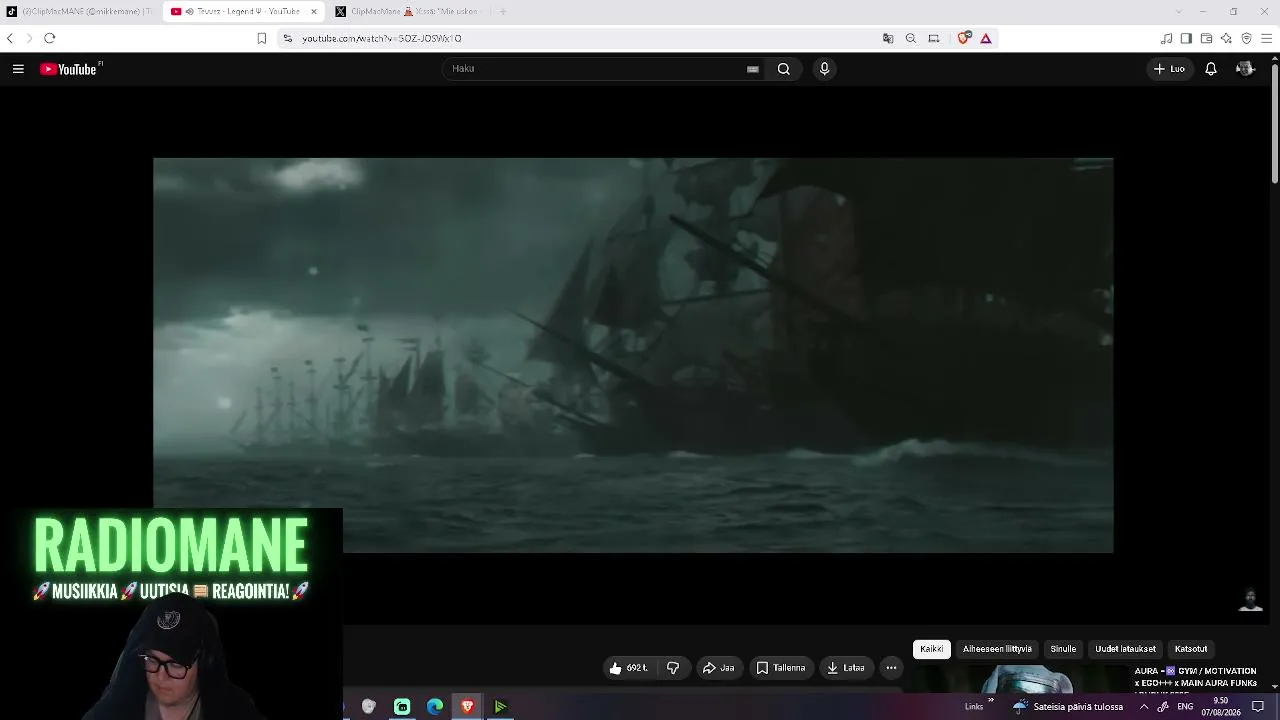Viewport: 1280px width, 720px height.
Task: Go back in browser history
Action: tap(10, 38)
